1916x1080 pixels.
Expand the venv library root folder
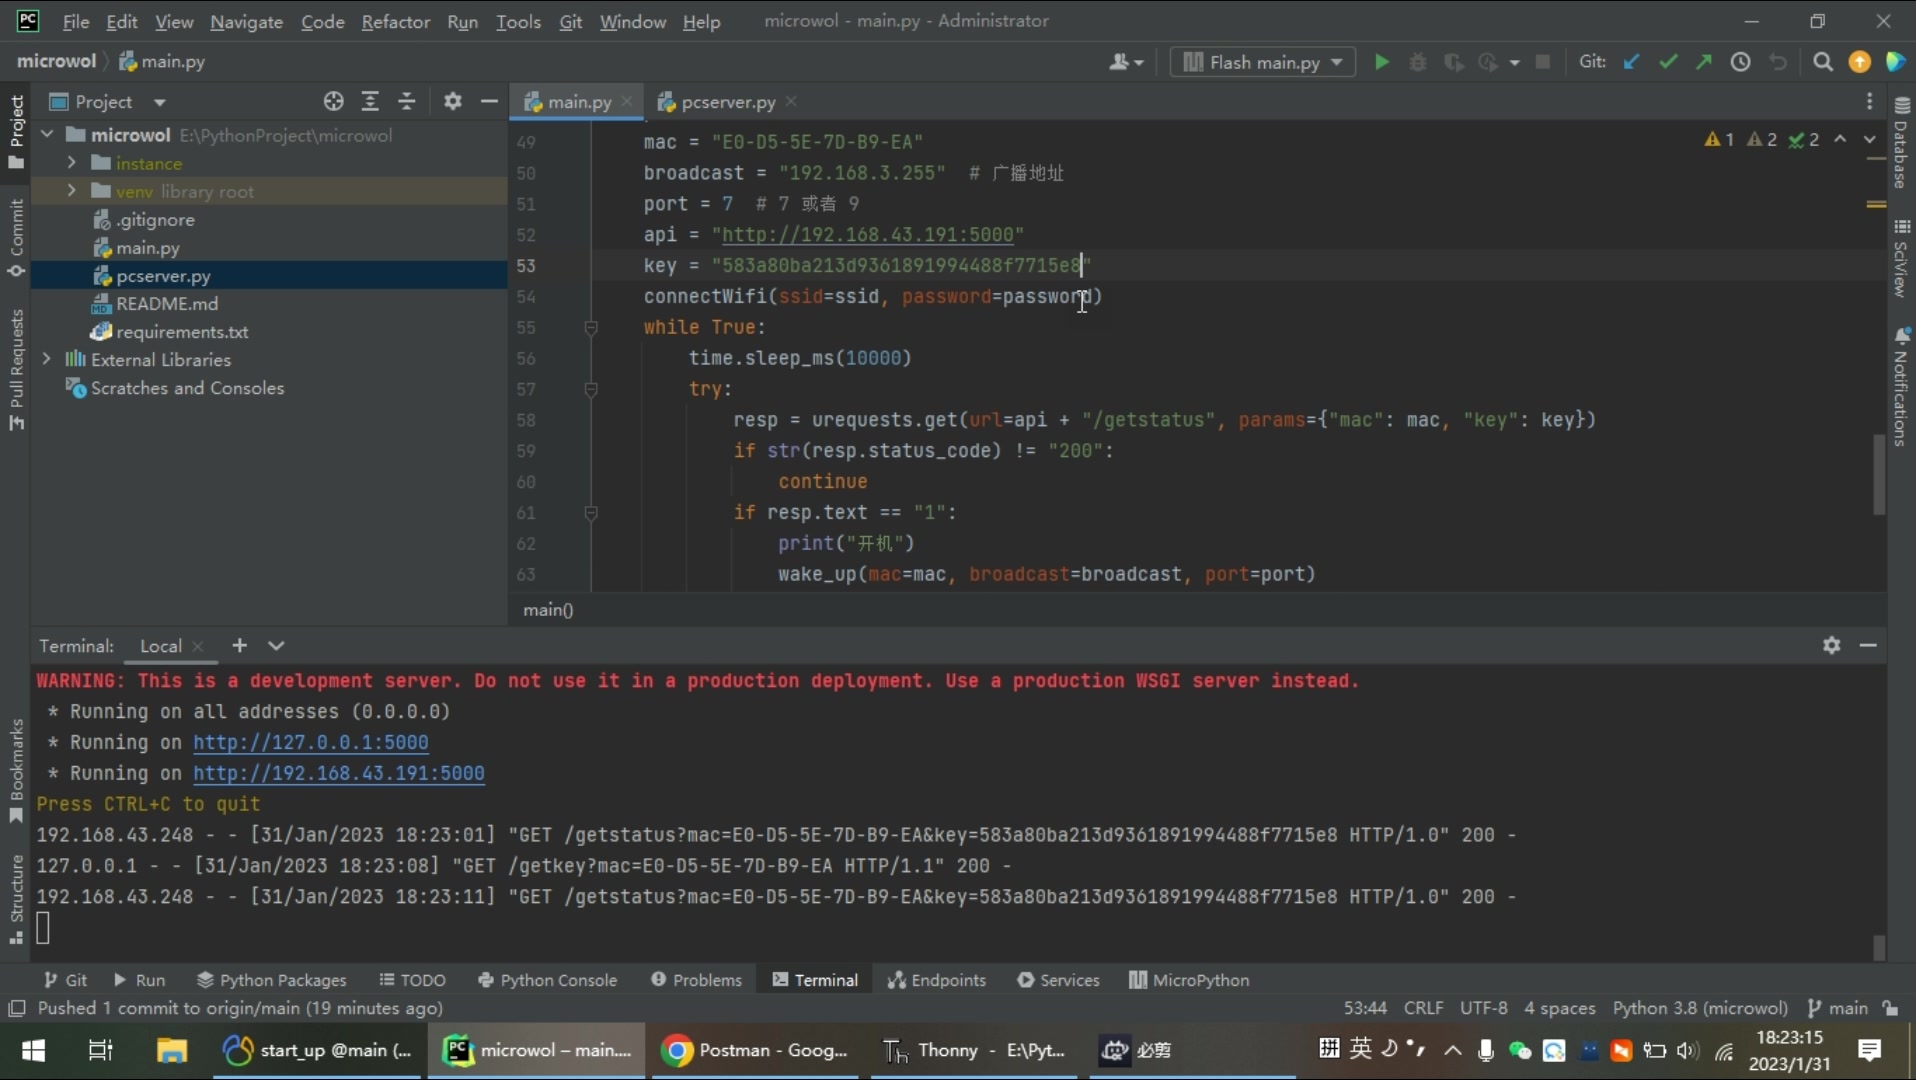click(71, 191)
